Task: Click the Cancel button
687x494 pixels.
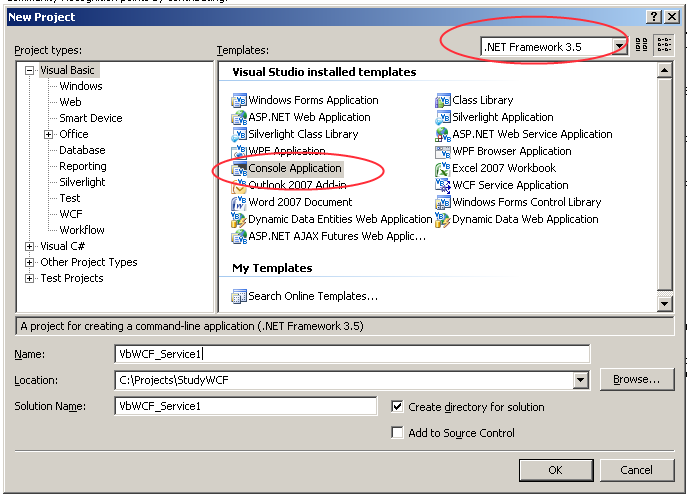Action: [636, 470]
